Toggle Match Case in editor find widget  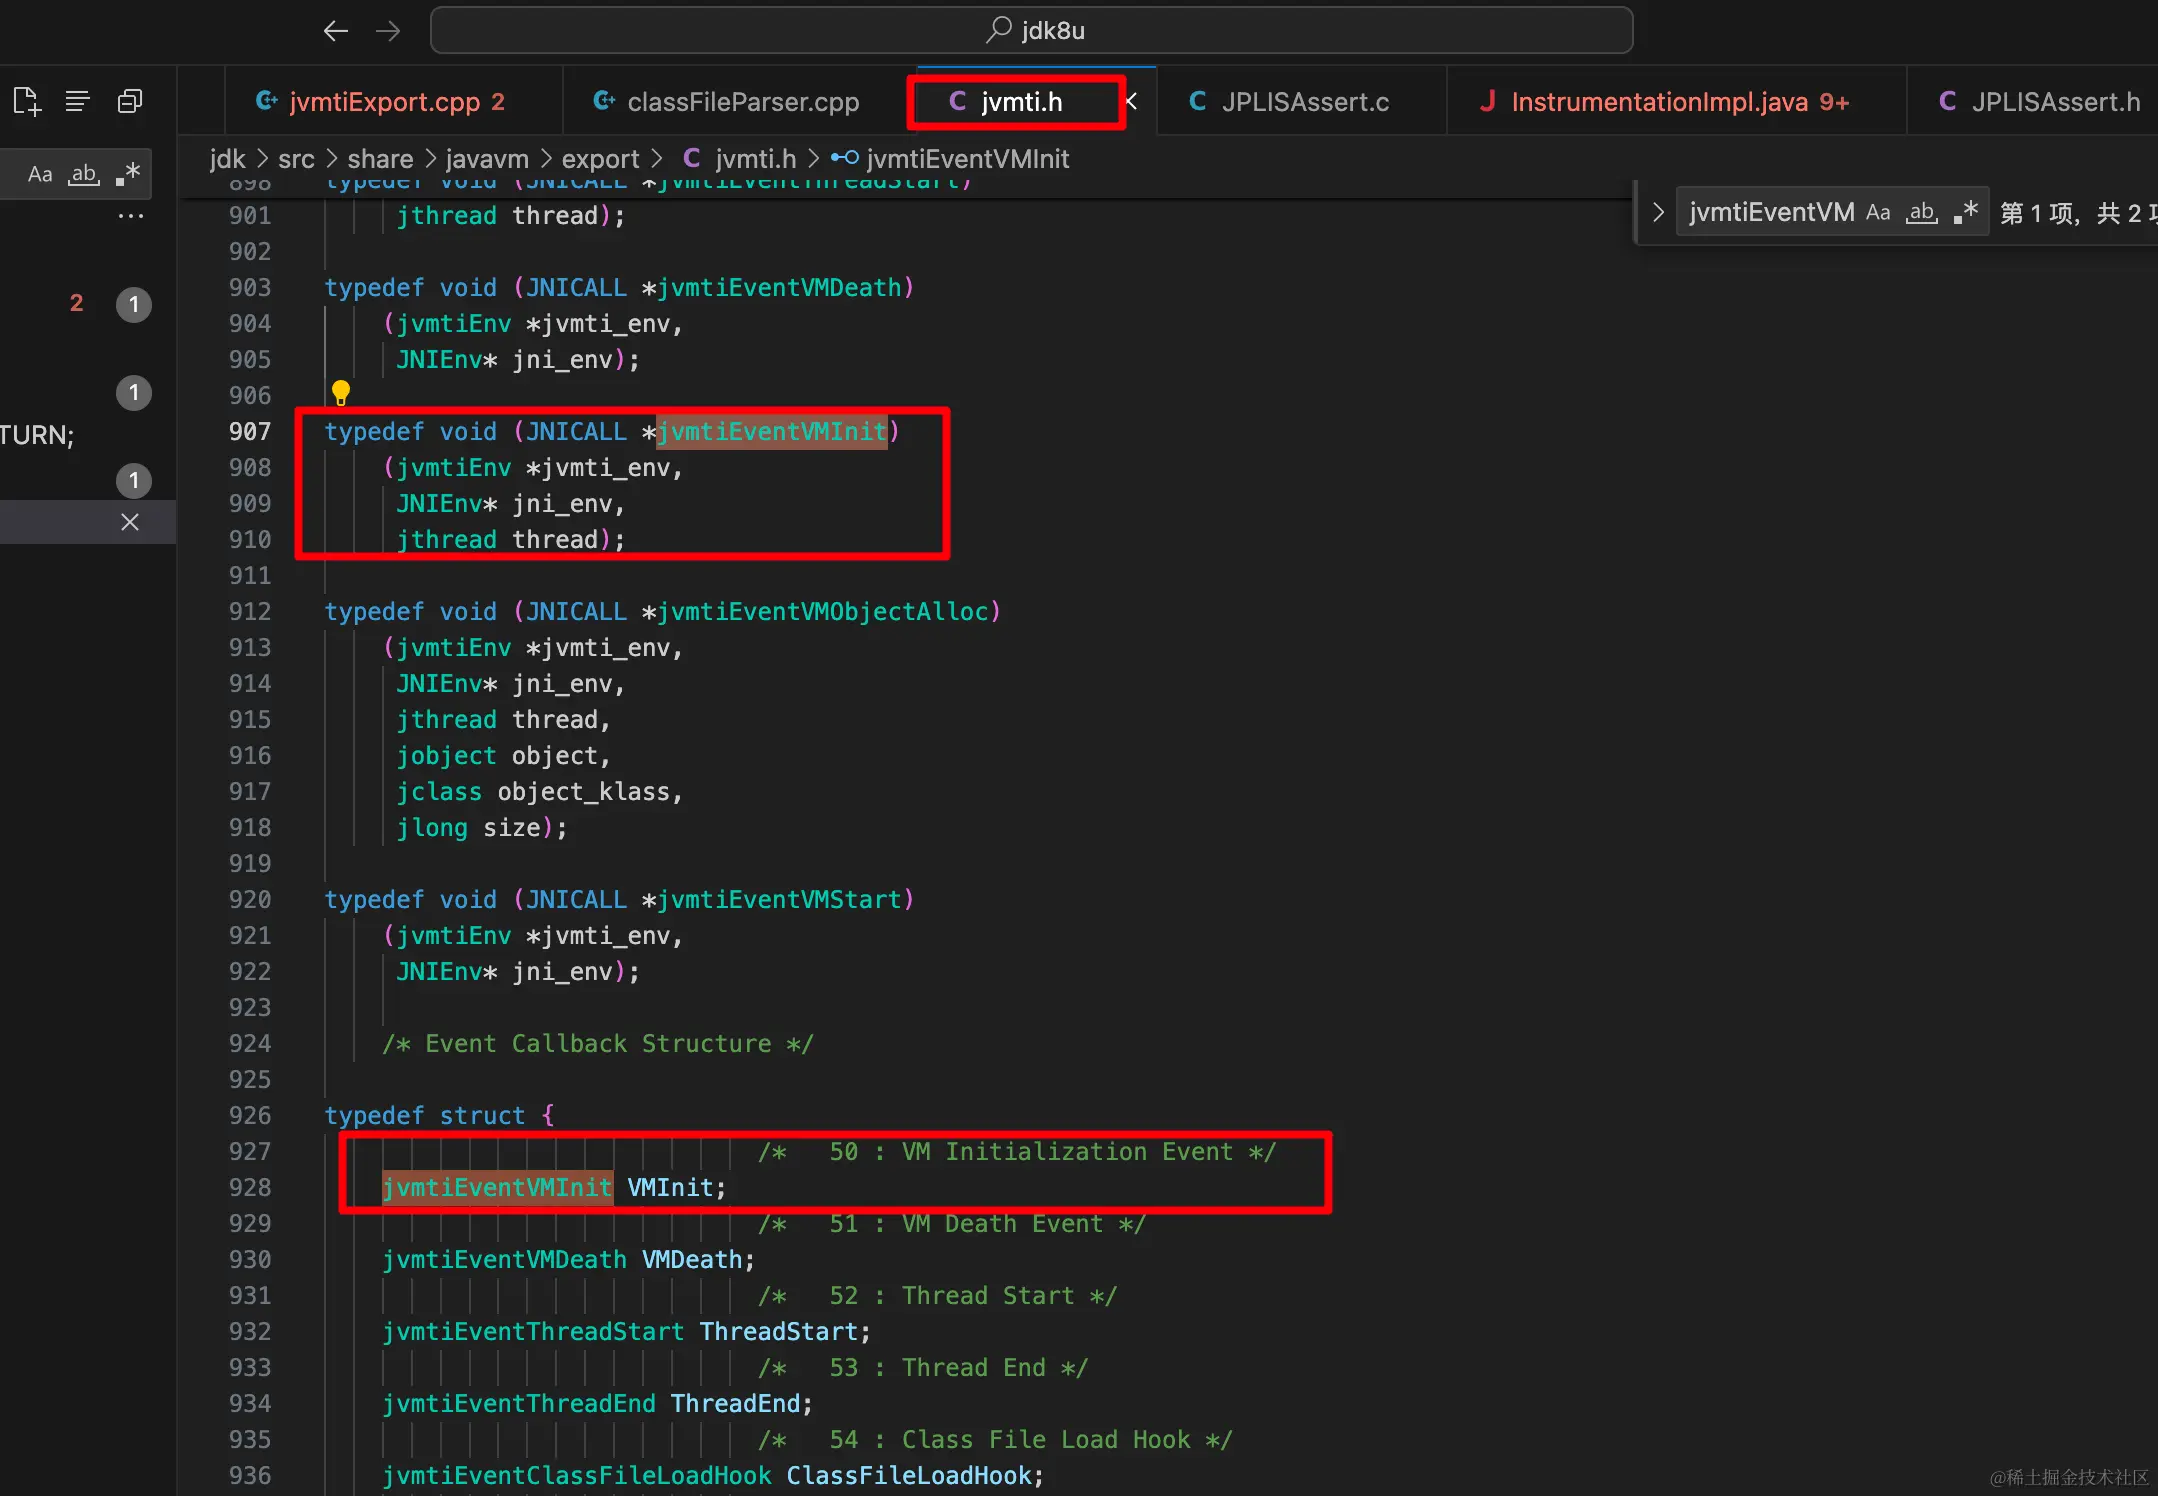click(1878, 212)
